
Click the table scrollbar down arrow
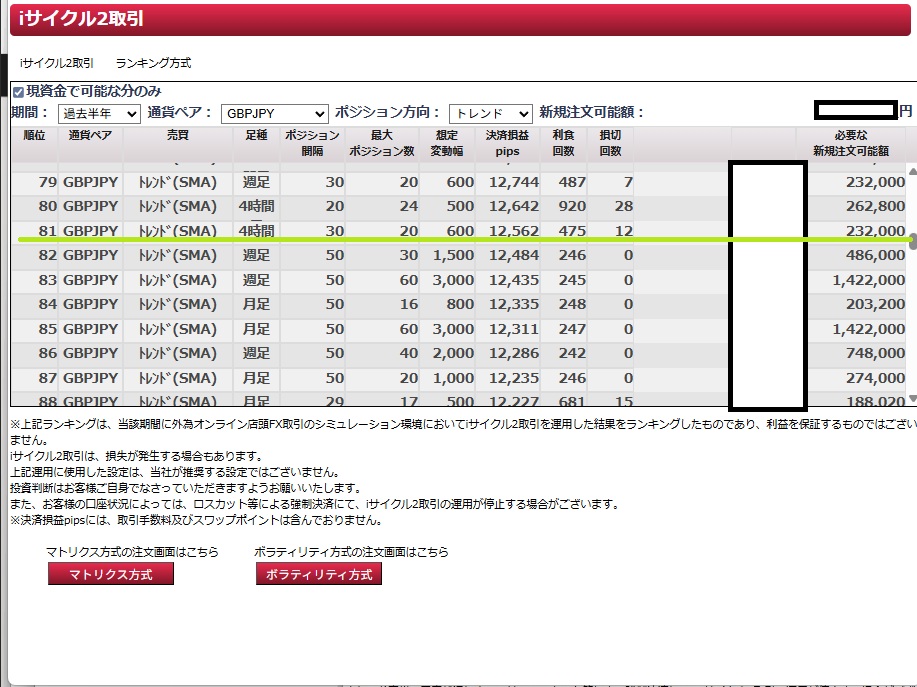pyautogui.click(x=911, y=398)
